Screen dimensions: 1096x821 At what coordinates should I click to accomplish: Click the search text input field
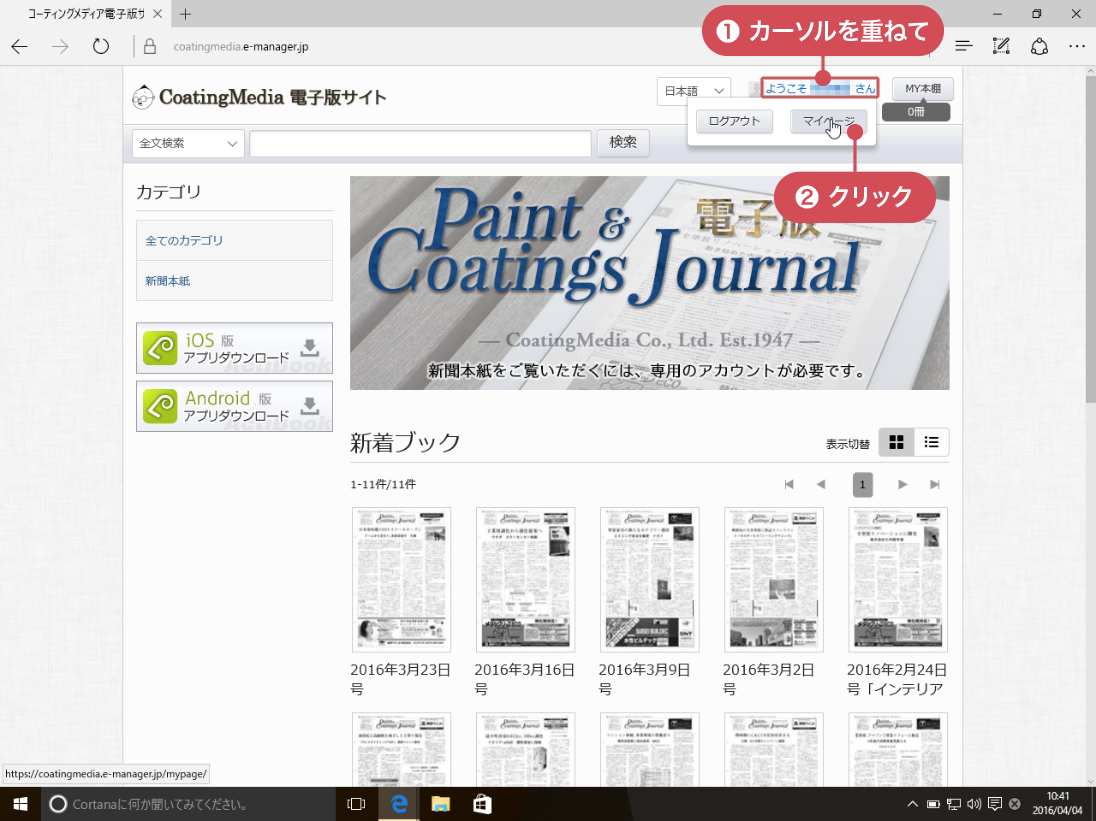coord(420,143)
